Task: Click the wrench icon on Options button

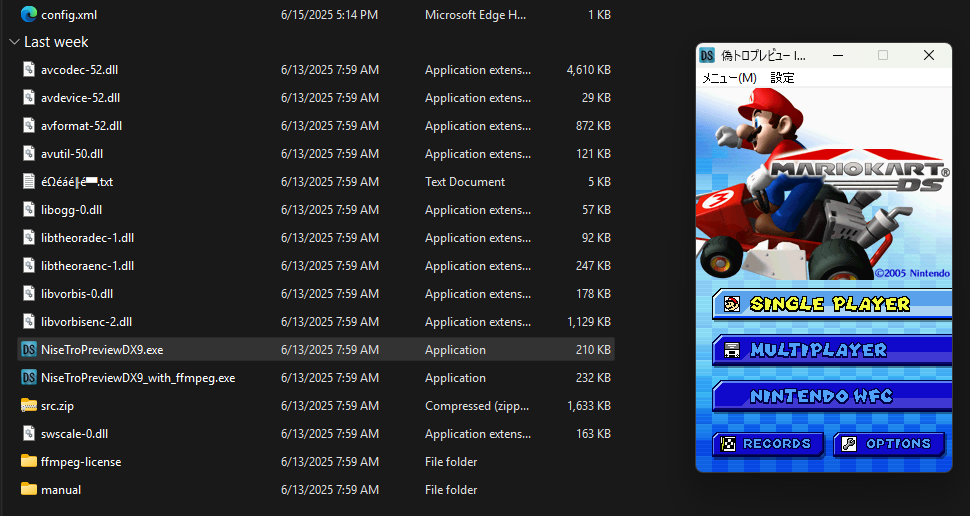Action: pyautogui.click(x=849, y=444)
